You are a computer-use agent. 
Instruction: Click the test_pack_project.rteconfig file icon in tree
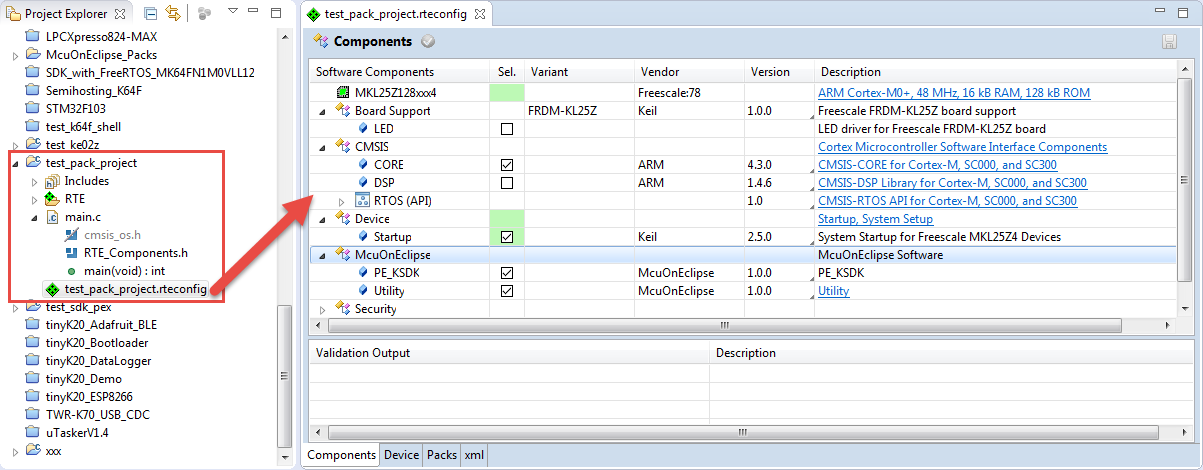click(52, 289)
